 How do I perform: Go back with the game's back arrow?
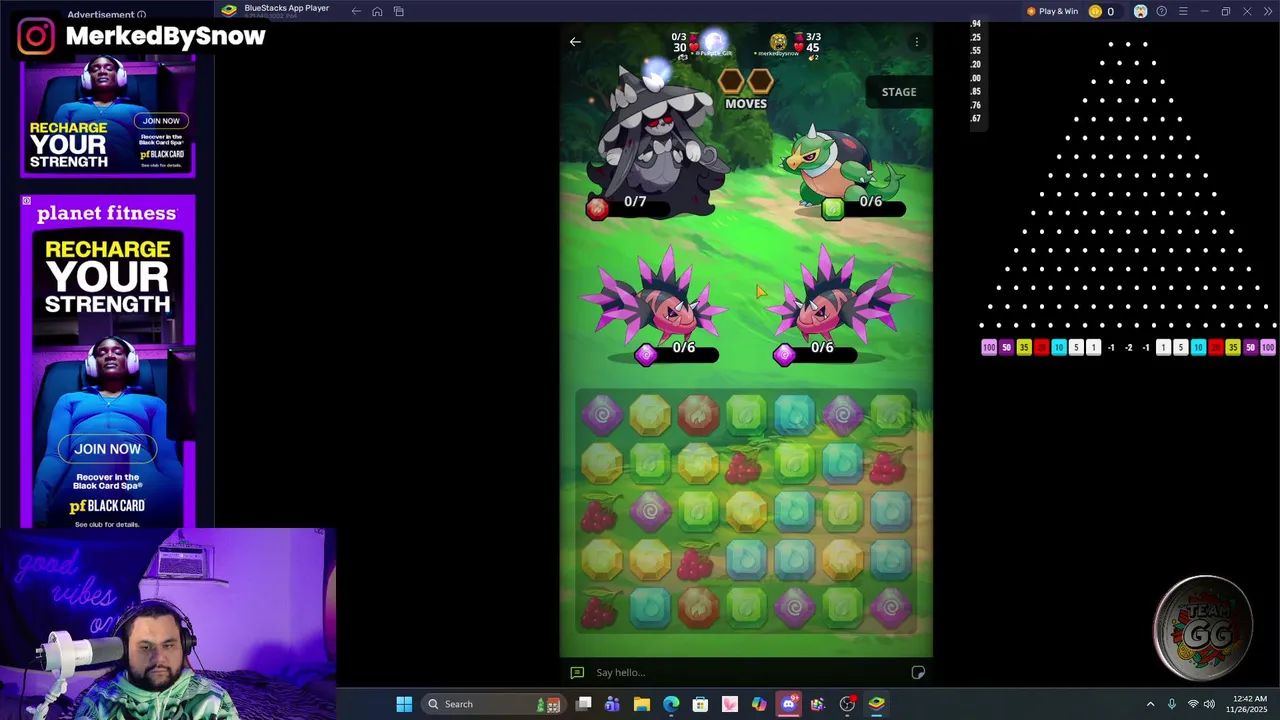pyautogui.click(x=575, y=42)
